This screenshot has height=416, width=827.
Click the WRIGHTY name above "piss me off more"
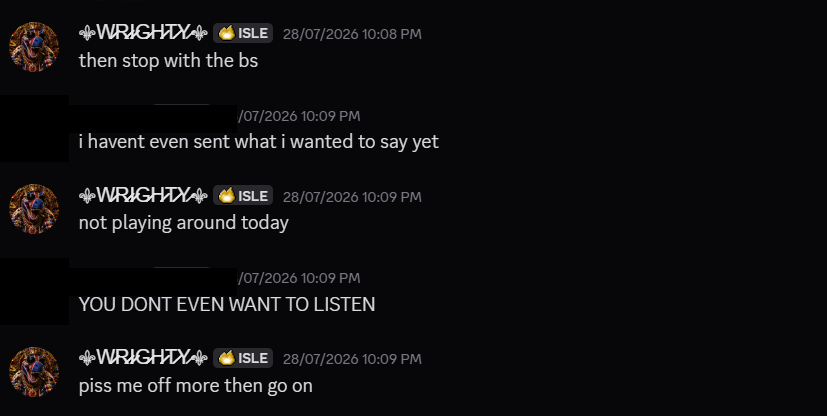pos(143,358)
